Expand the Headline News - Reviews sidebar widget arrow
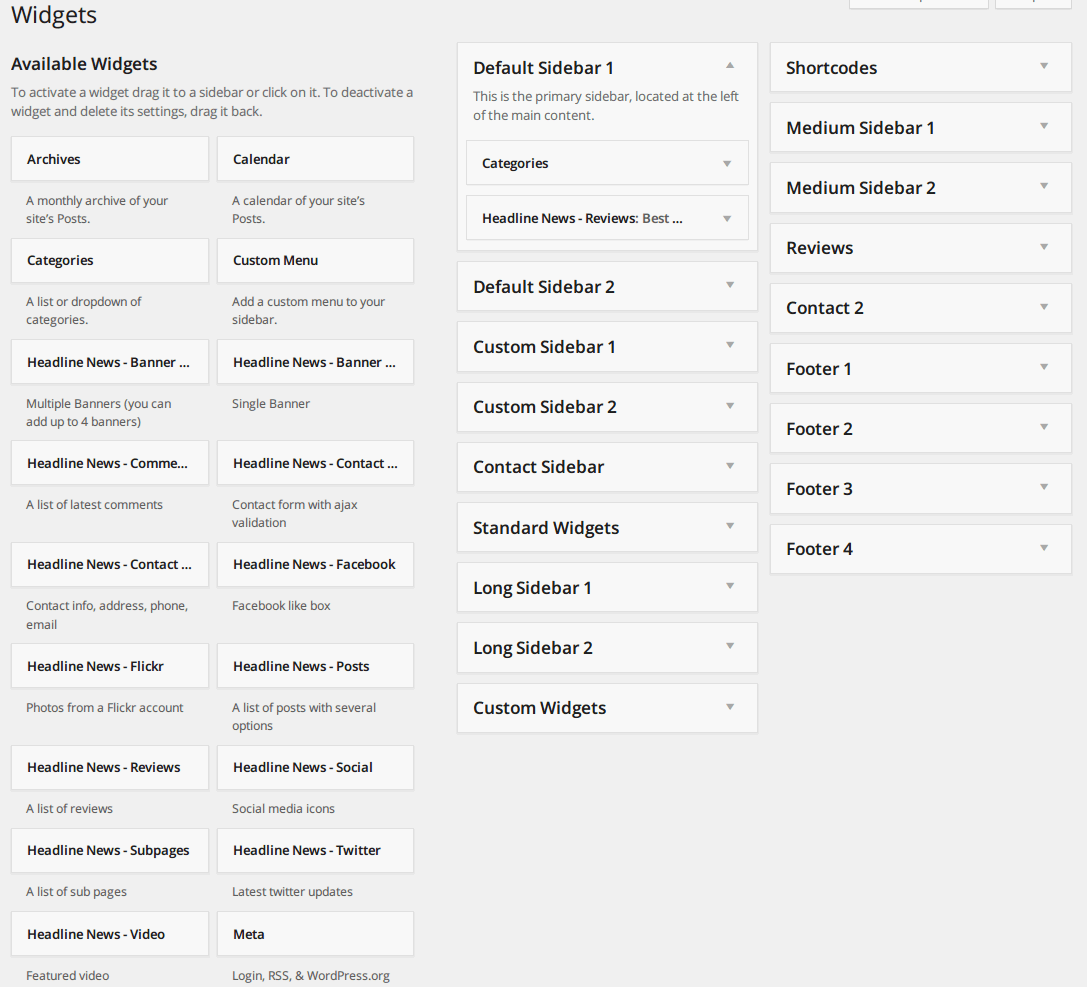 coord(727,219)
